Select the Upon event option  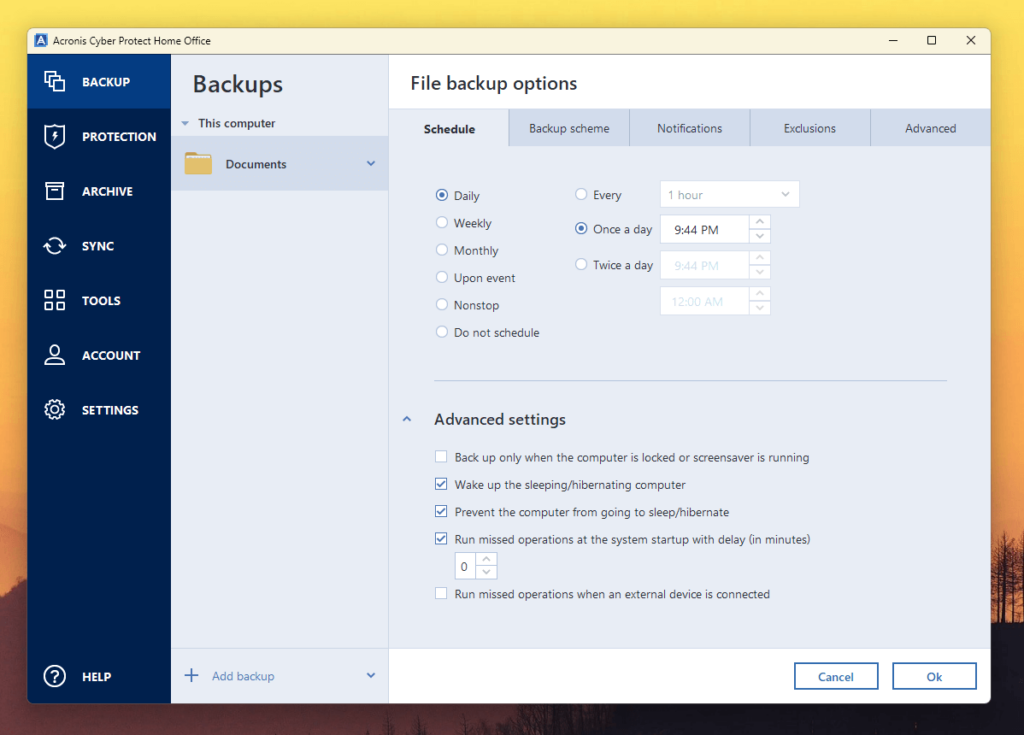pyautogui.click(x=442, y=277)
